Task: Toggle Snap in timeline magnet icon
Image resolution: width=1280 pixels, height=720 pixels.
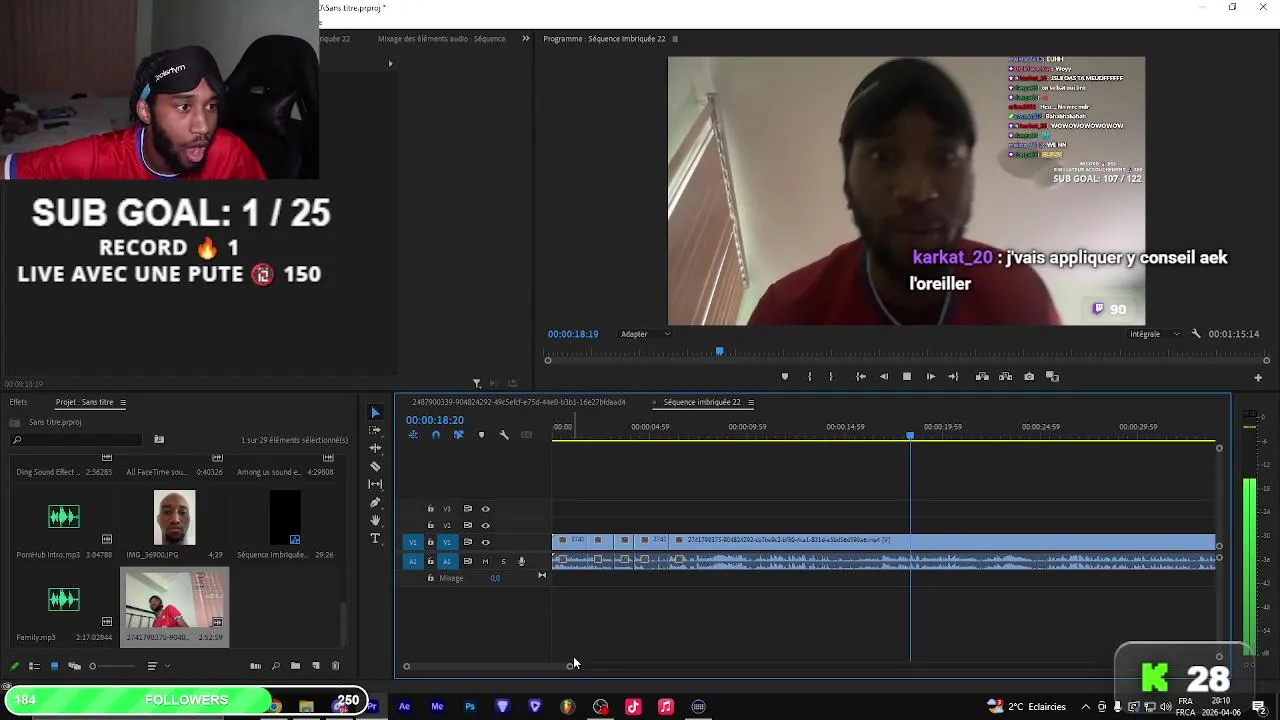Action: pos(435,435)
